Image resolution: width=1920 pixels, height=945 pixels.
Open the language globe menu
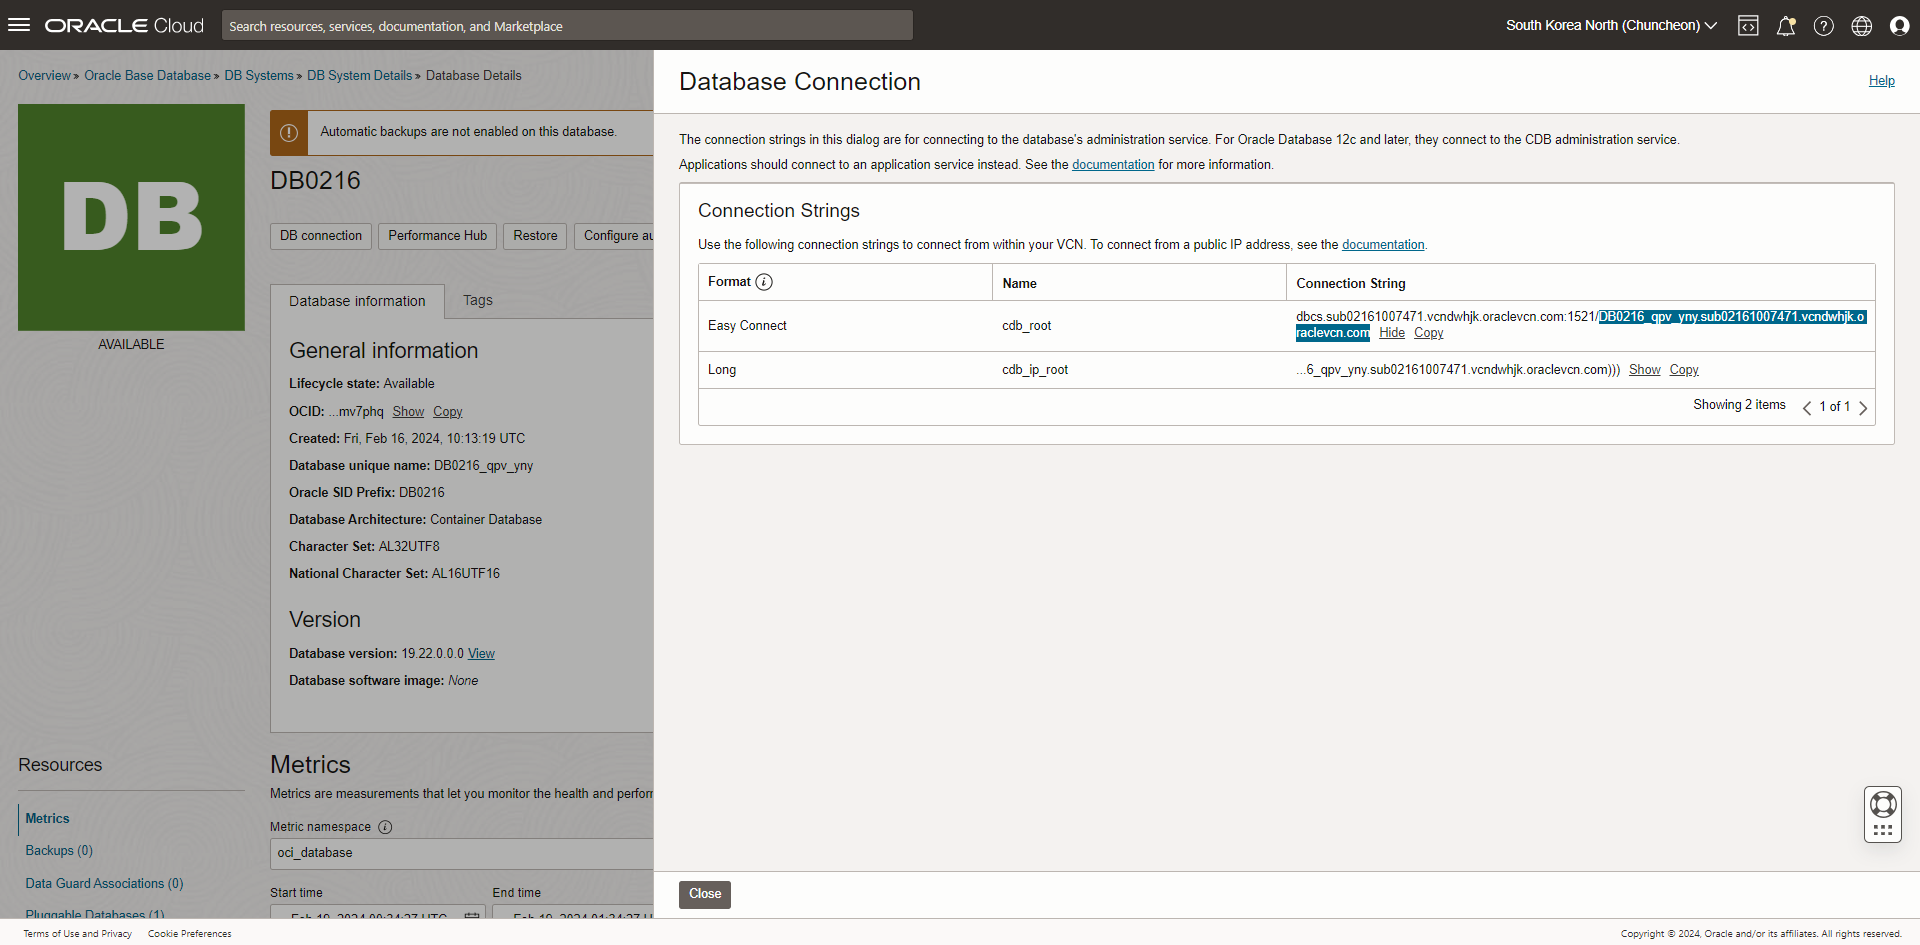[1862, 26]
